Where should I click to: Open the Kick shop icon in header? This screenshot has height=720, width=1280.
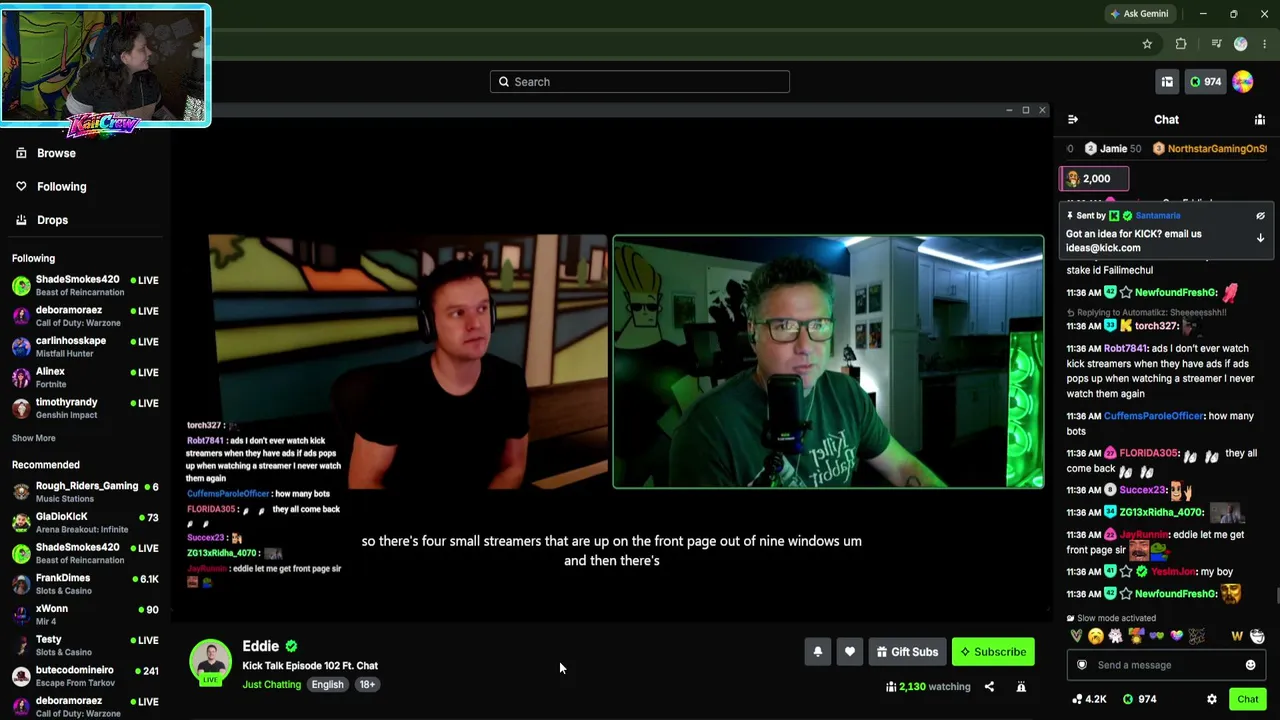tap(1167, 82)
